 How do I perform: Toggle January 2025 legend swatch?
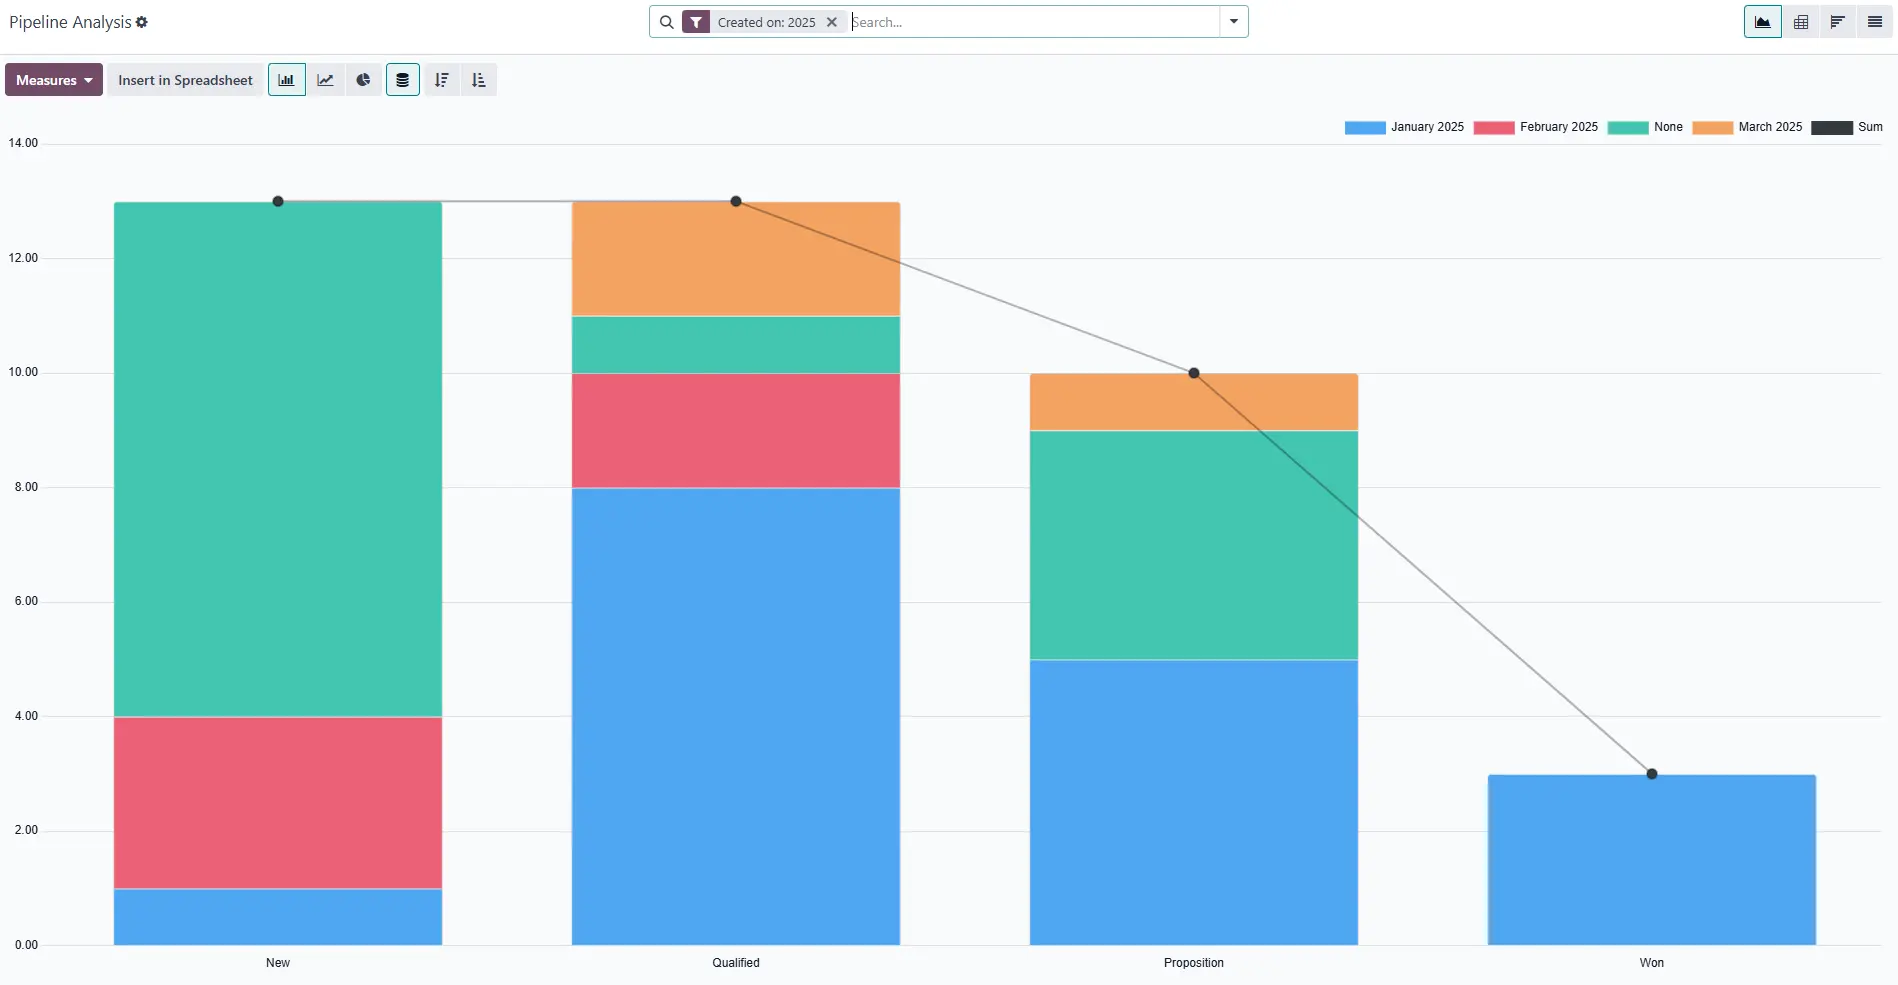tap(1365, 127)
